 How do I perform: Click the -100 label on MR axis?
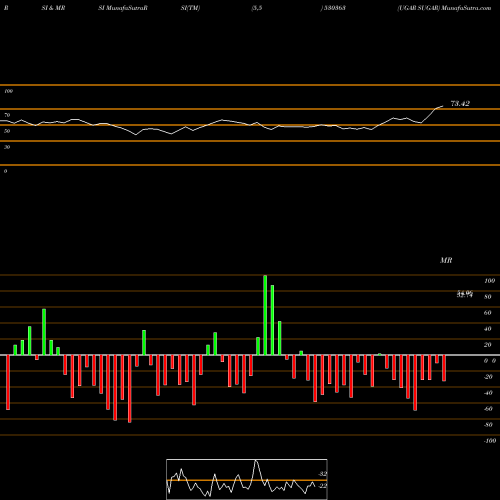490,441
